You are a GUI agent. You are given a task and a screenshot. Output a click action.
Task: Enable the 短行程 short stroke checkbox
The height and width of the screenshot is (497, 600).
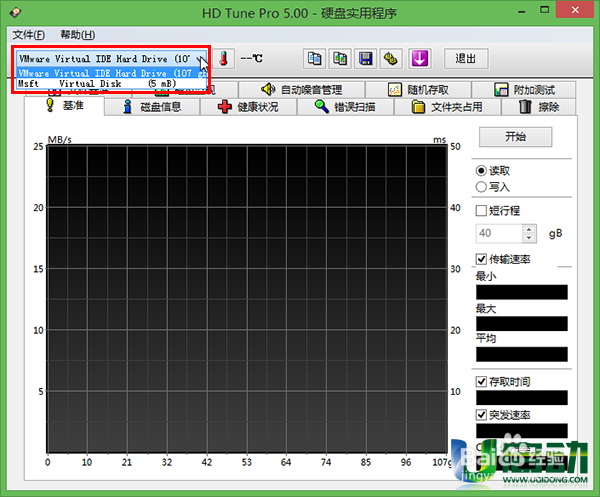[x=481, y=210]
